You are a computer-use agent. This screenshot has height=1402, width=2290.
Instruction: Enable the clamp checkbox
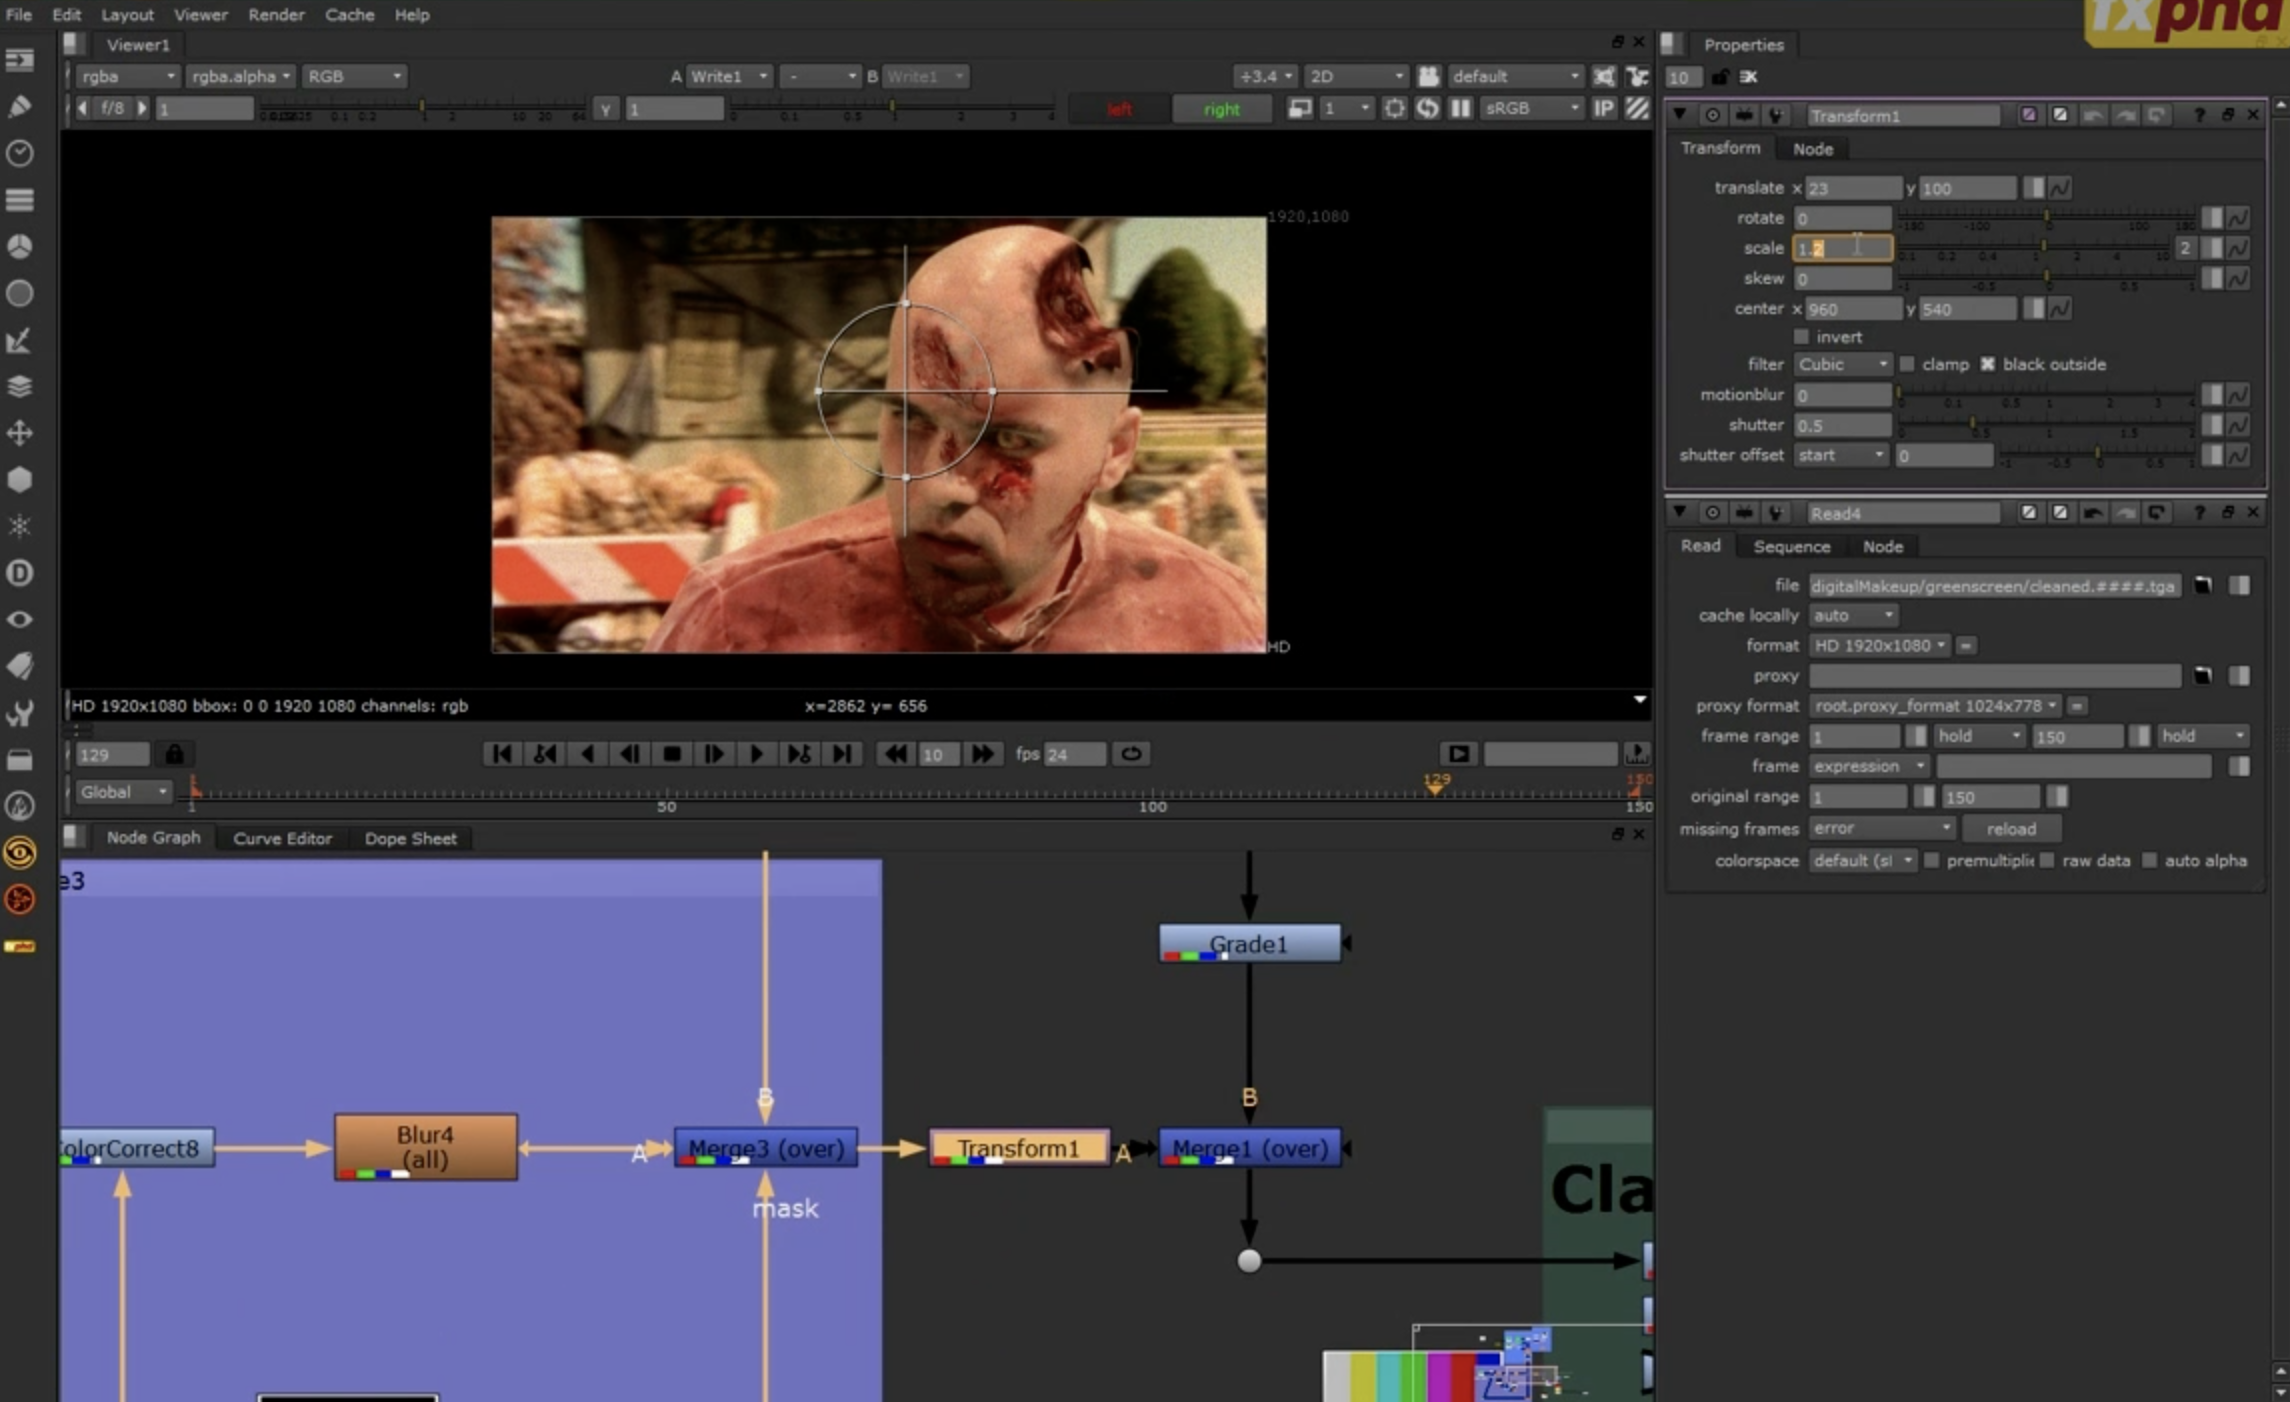[x=1907, y=364]
